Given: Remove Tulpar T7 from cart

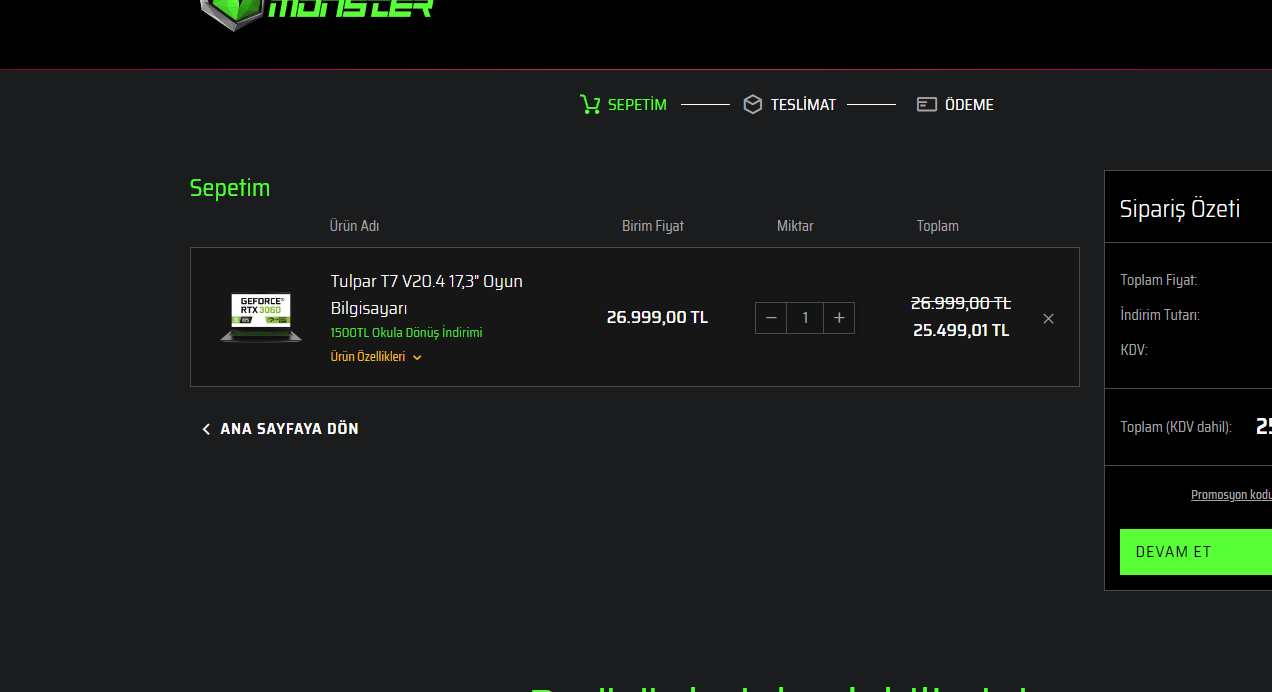Looking at the screenshot, I should click(x=1048, y=318).
